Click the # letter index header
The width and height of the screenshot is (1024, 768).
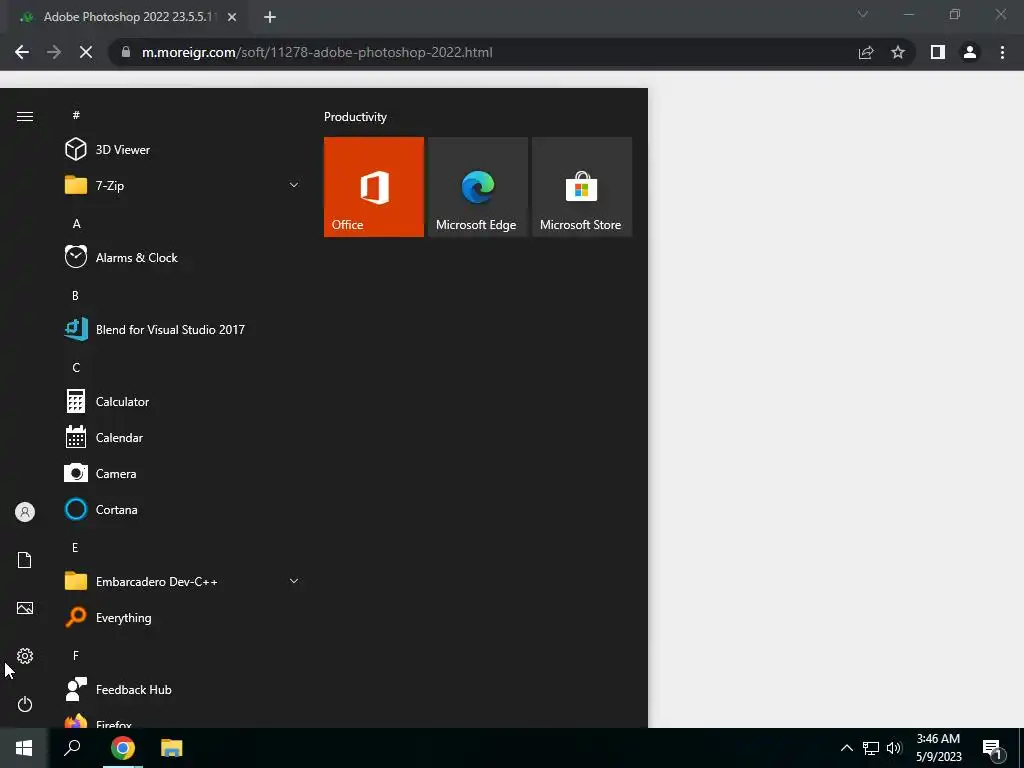point(76,115)
